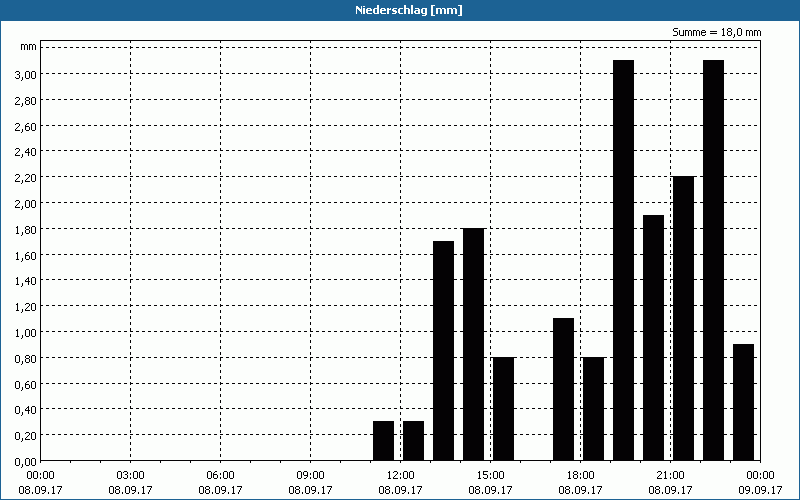
Task: Click the 0,40 axis label
Action: click(x=26, y=410)
